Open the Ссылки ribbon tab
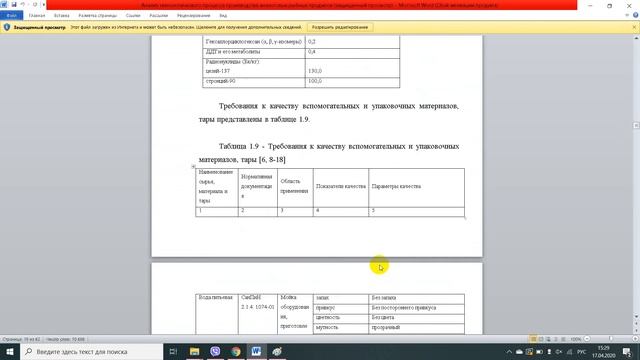The width and height of the screenshot is (640, 360). 133,16
